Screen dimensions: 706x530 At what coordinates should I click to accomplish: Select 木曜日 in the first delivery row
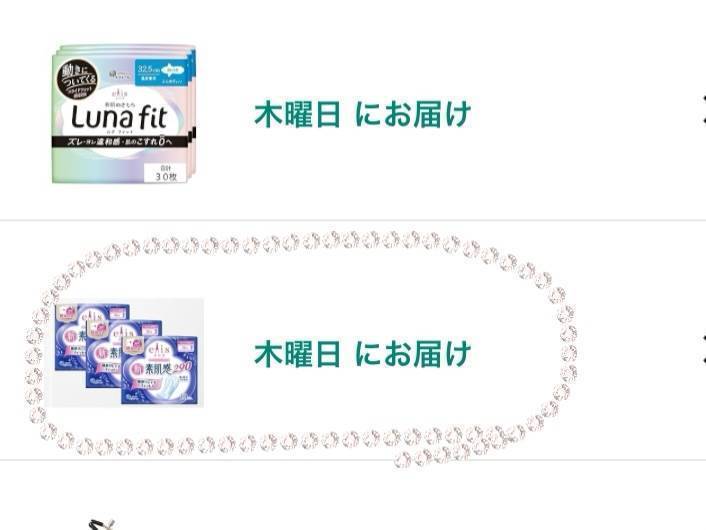pos(297,114)
